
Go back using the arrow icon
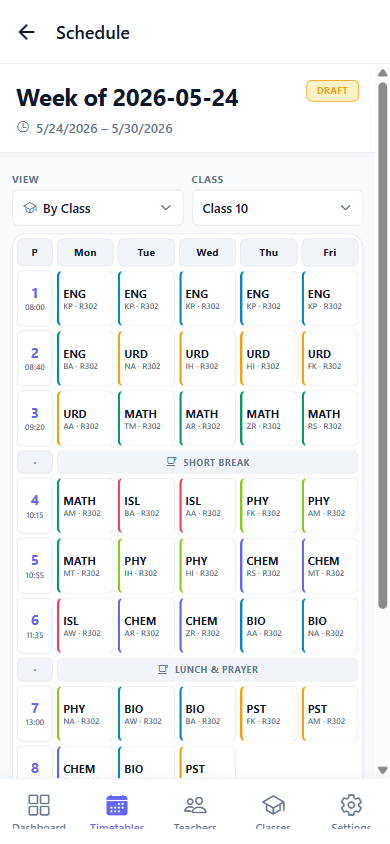tap(26, 32)
